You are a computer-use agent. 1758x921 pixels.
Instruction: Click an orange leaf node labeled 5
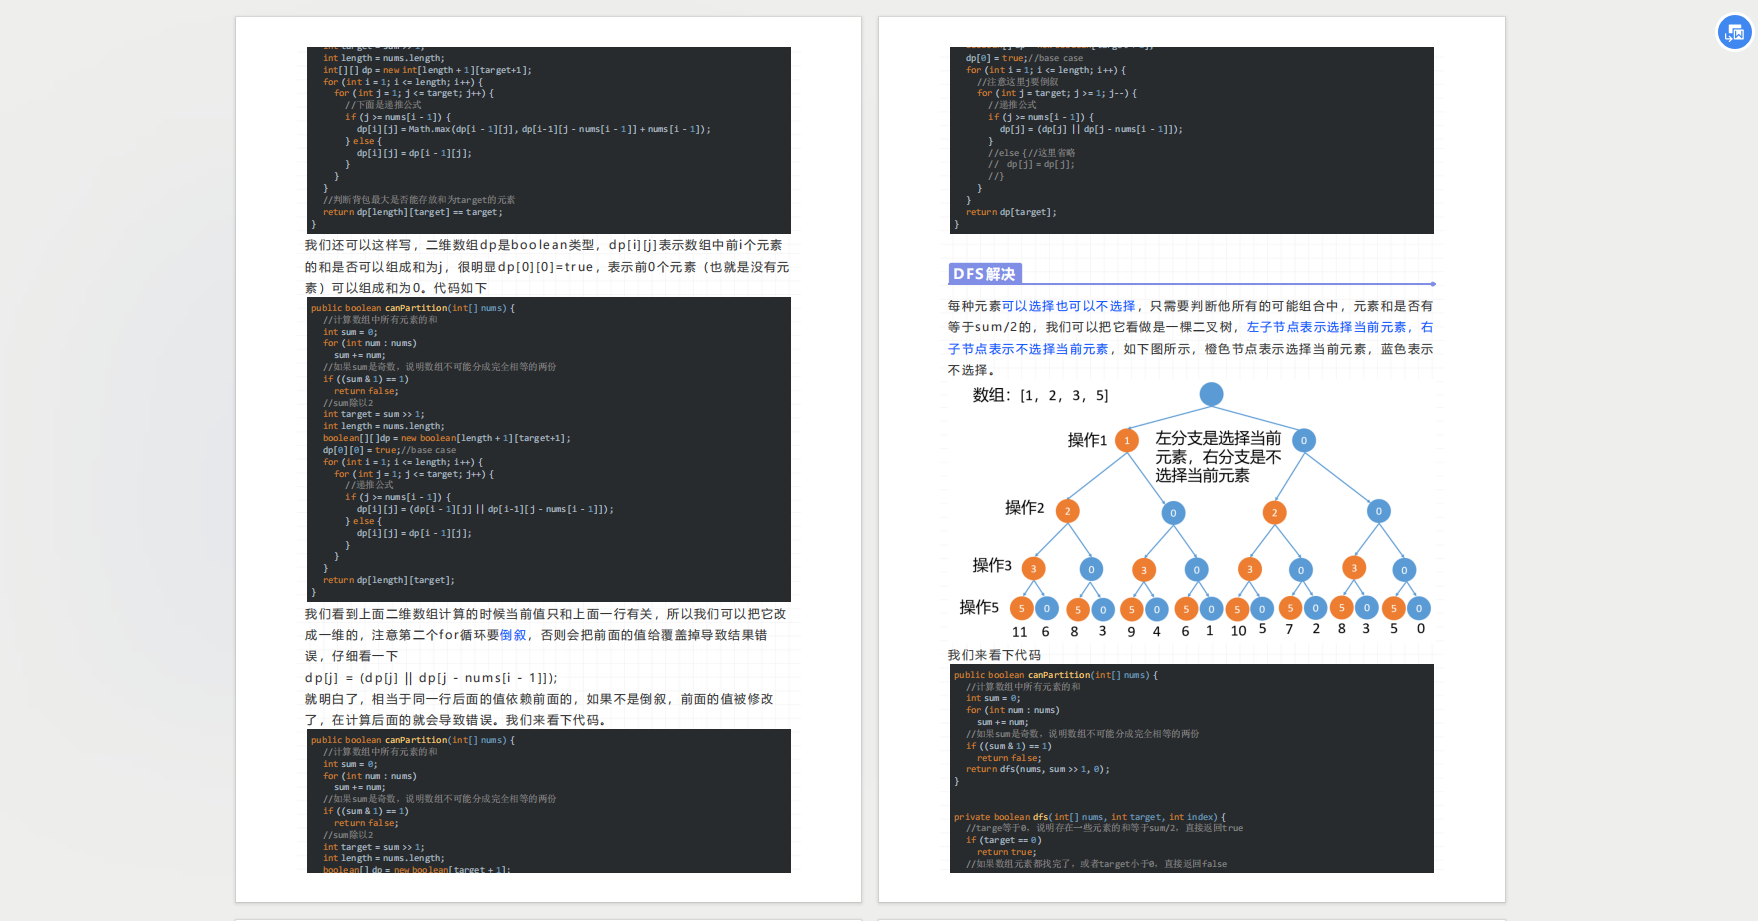tap(1020, 607)
